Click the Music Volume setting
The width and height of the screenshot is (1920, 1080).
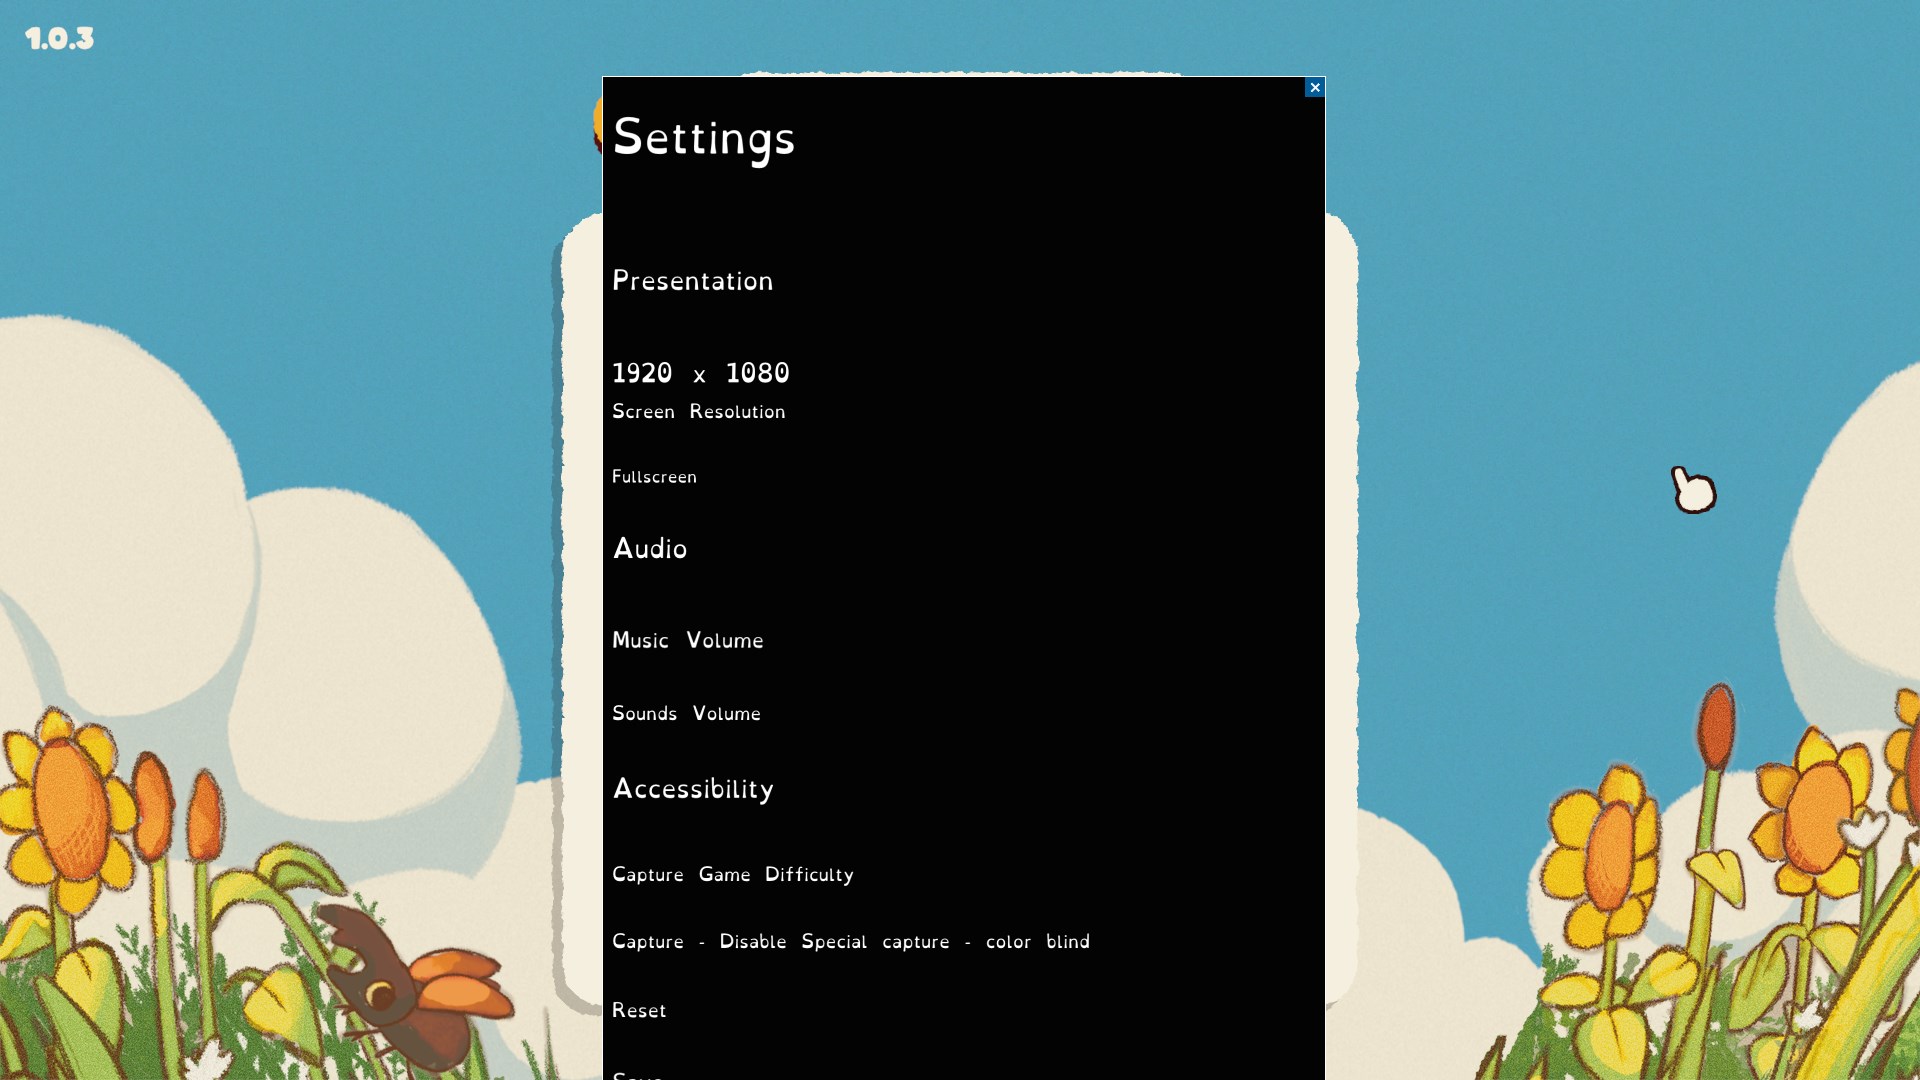tap(688, 640)
